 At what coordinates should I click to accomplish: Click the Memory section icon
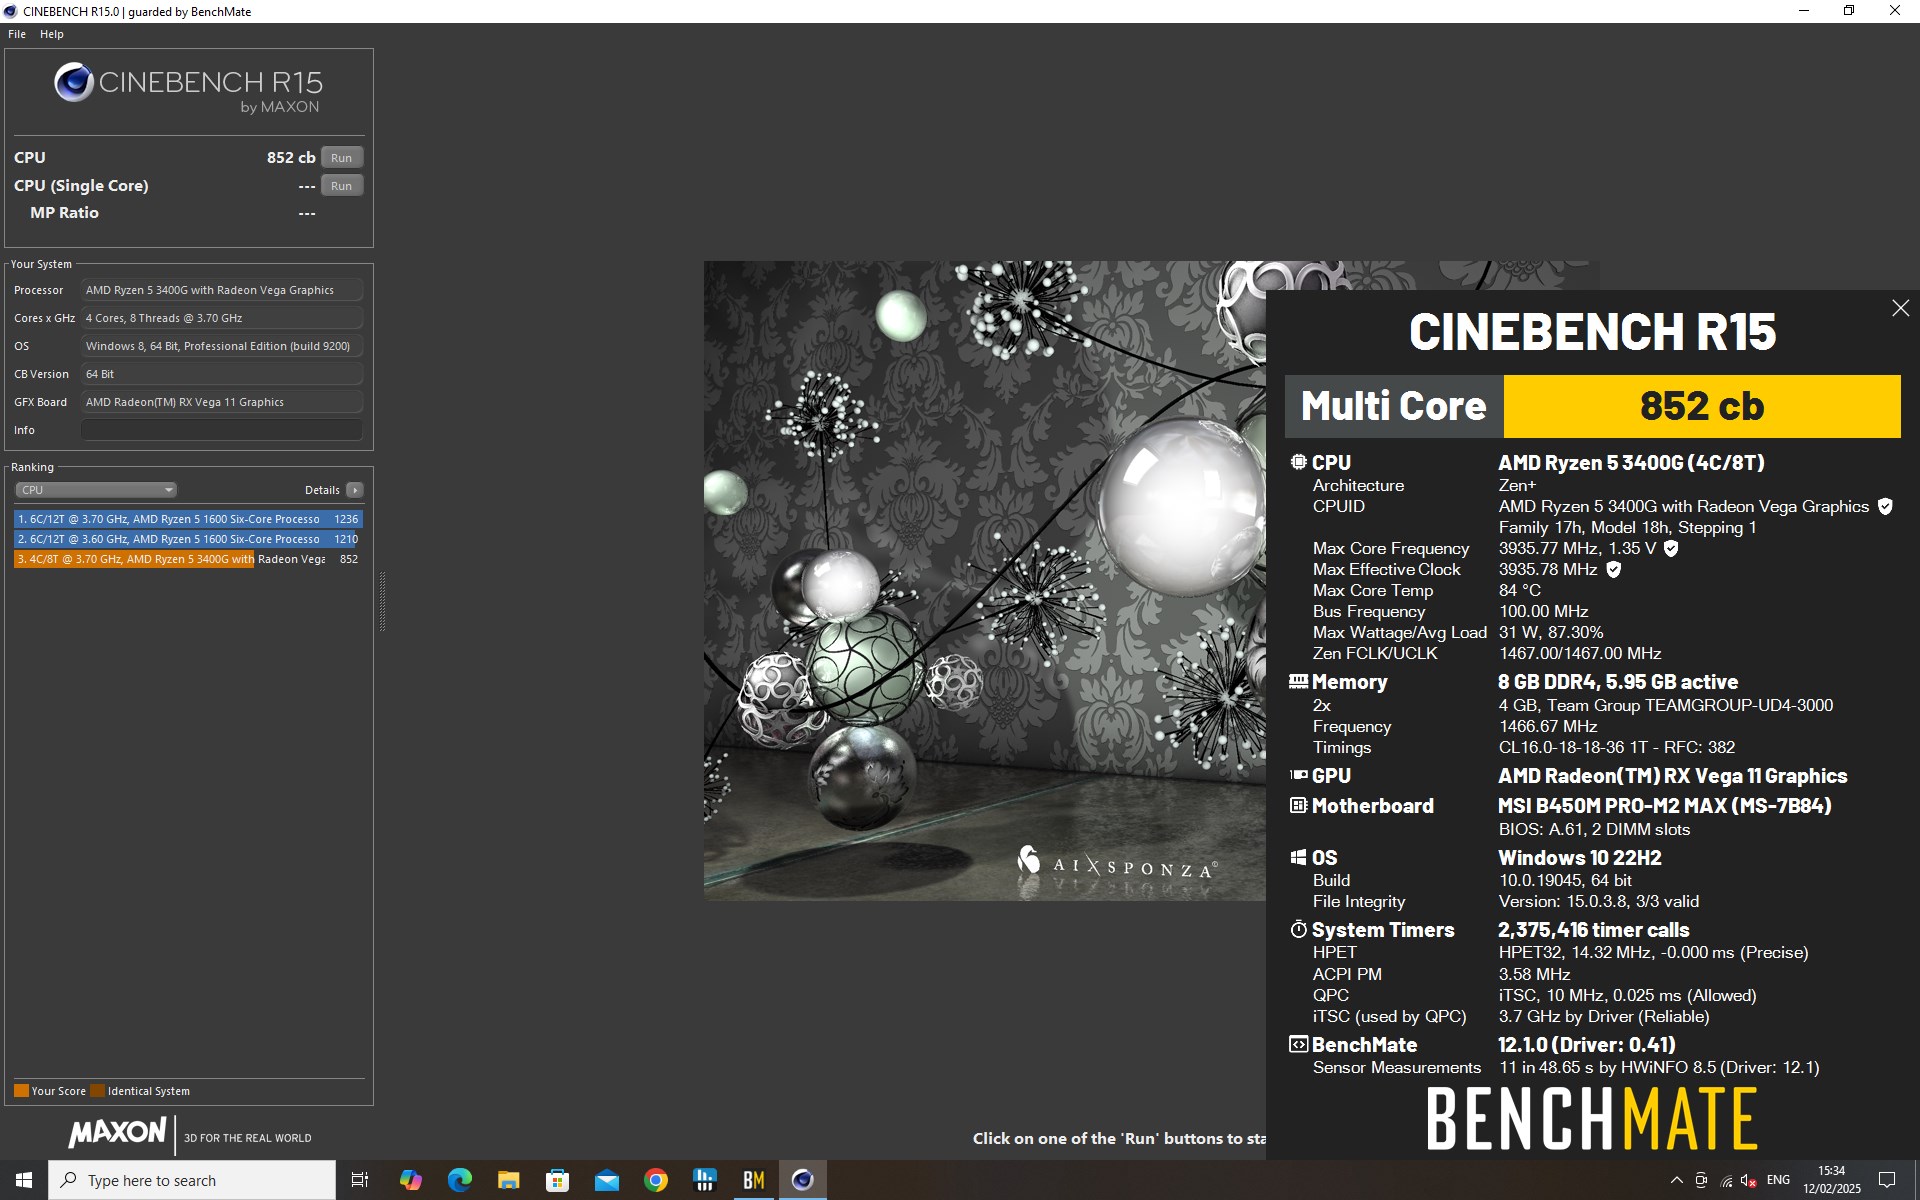pyautogui.click(x=1298, y=682)
